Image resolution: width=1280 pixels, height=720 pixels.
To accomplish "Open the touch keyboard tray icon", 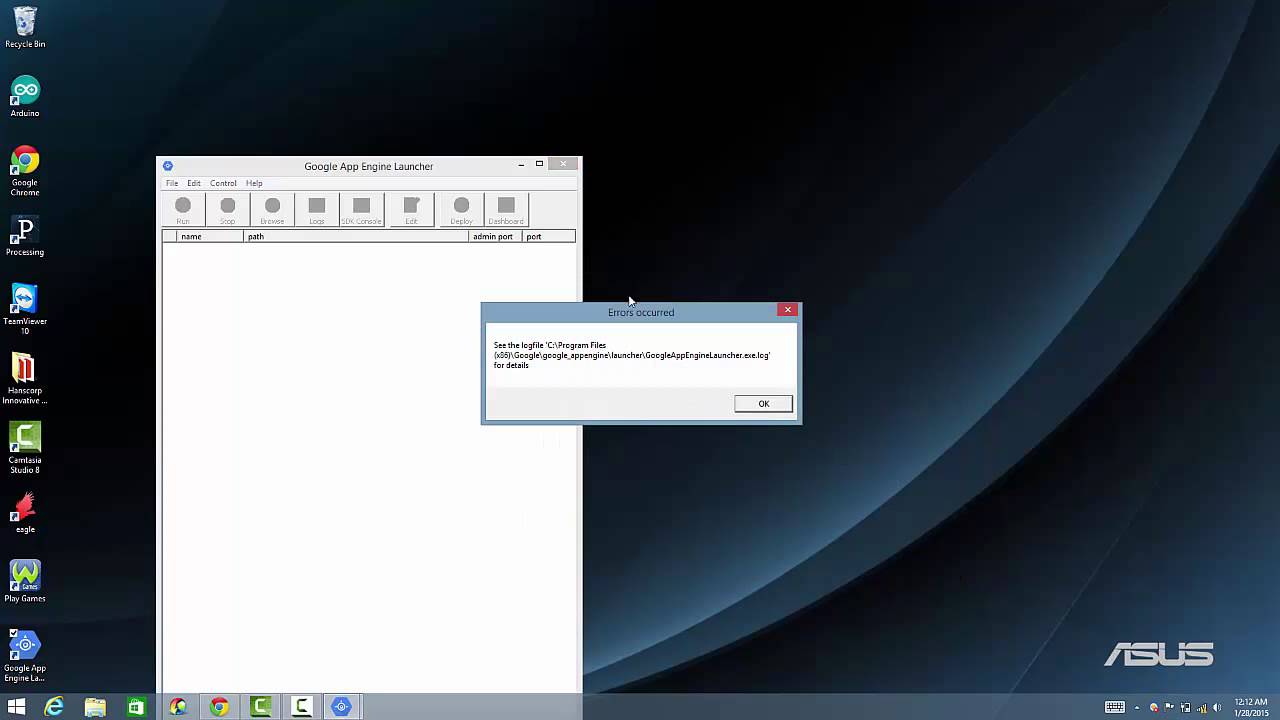I will [1115, 707].
